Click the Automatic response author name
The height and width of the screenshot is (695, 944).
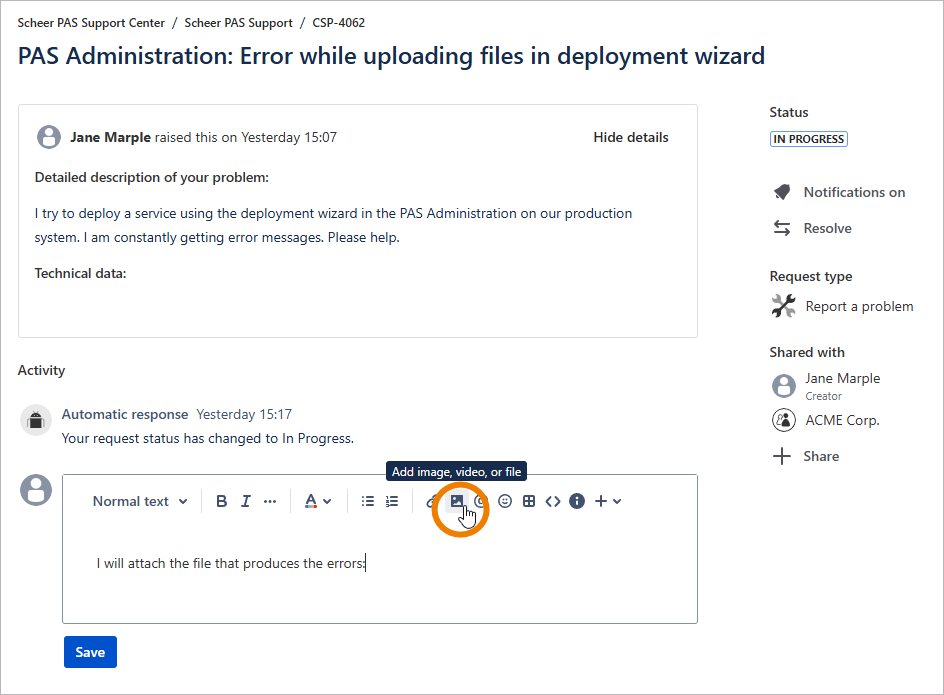[x=125, y=414]
